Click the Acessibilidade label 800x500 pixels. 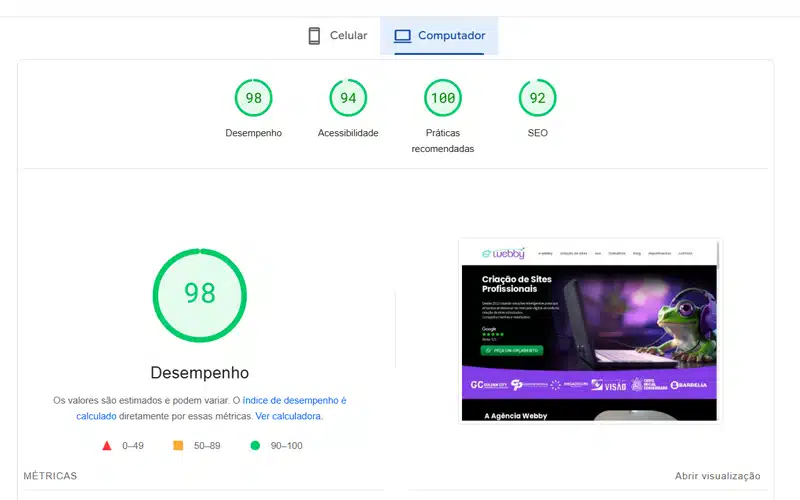click(x=348, y=133)
